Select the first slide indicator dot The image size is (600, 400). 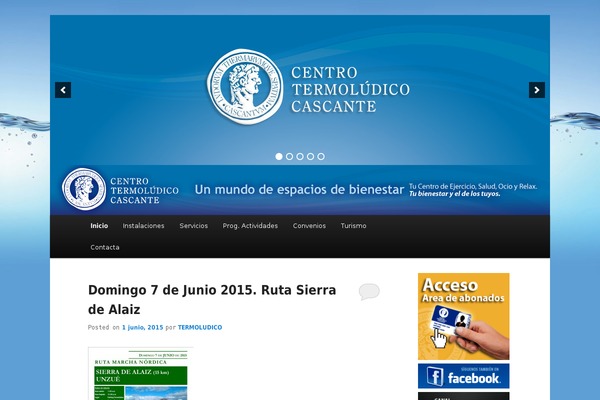(x=279, y=157)
